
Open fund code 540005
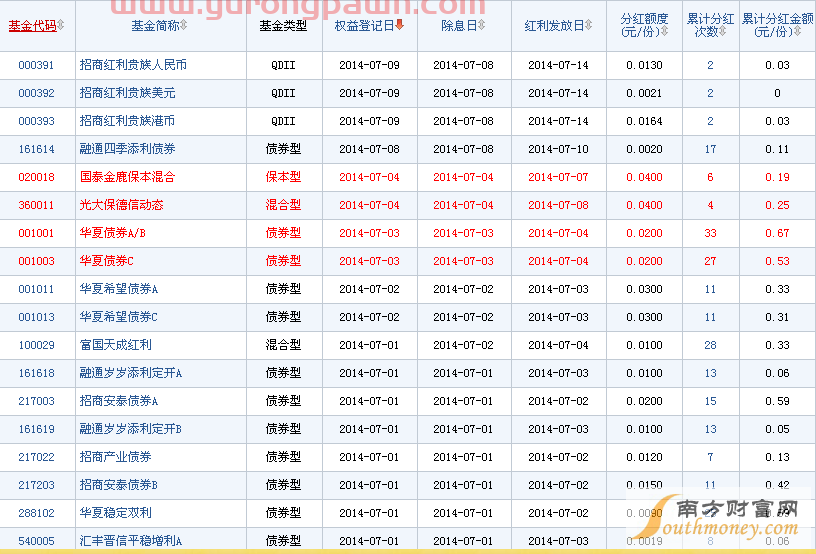coord(36,543)
